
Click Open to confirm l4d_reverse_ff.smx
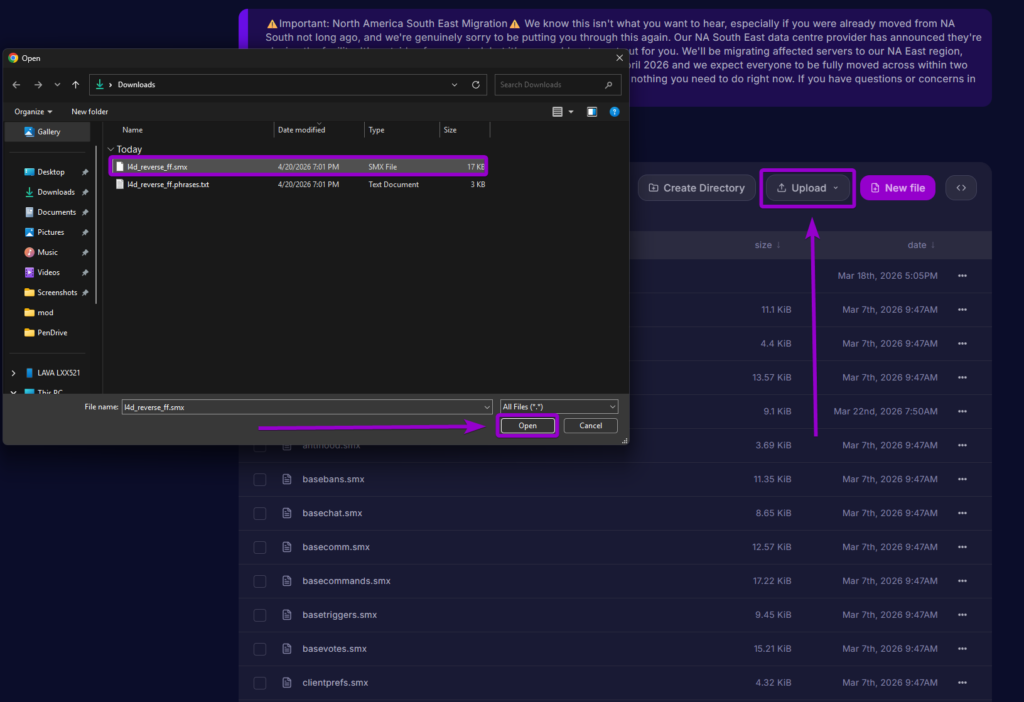pos(527,425)
